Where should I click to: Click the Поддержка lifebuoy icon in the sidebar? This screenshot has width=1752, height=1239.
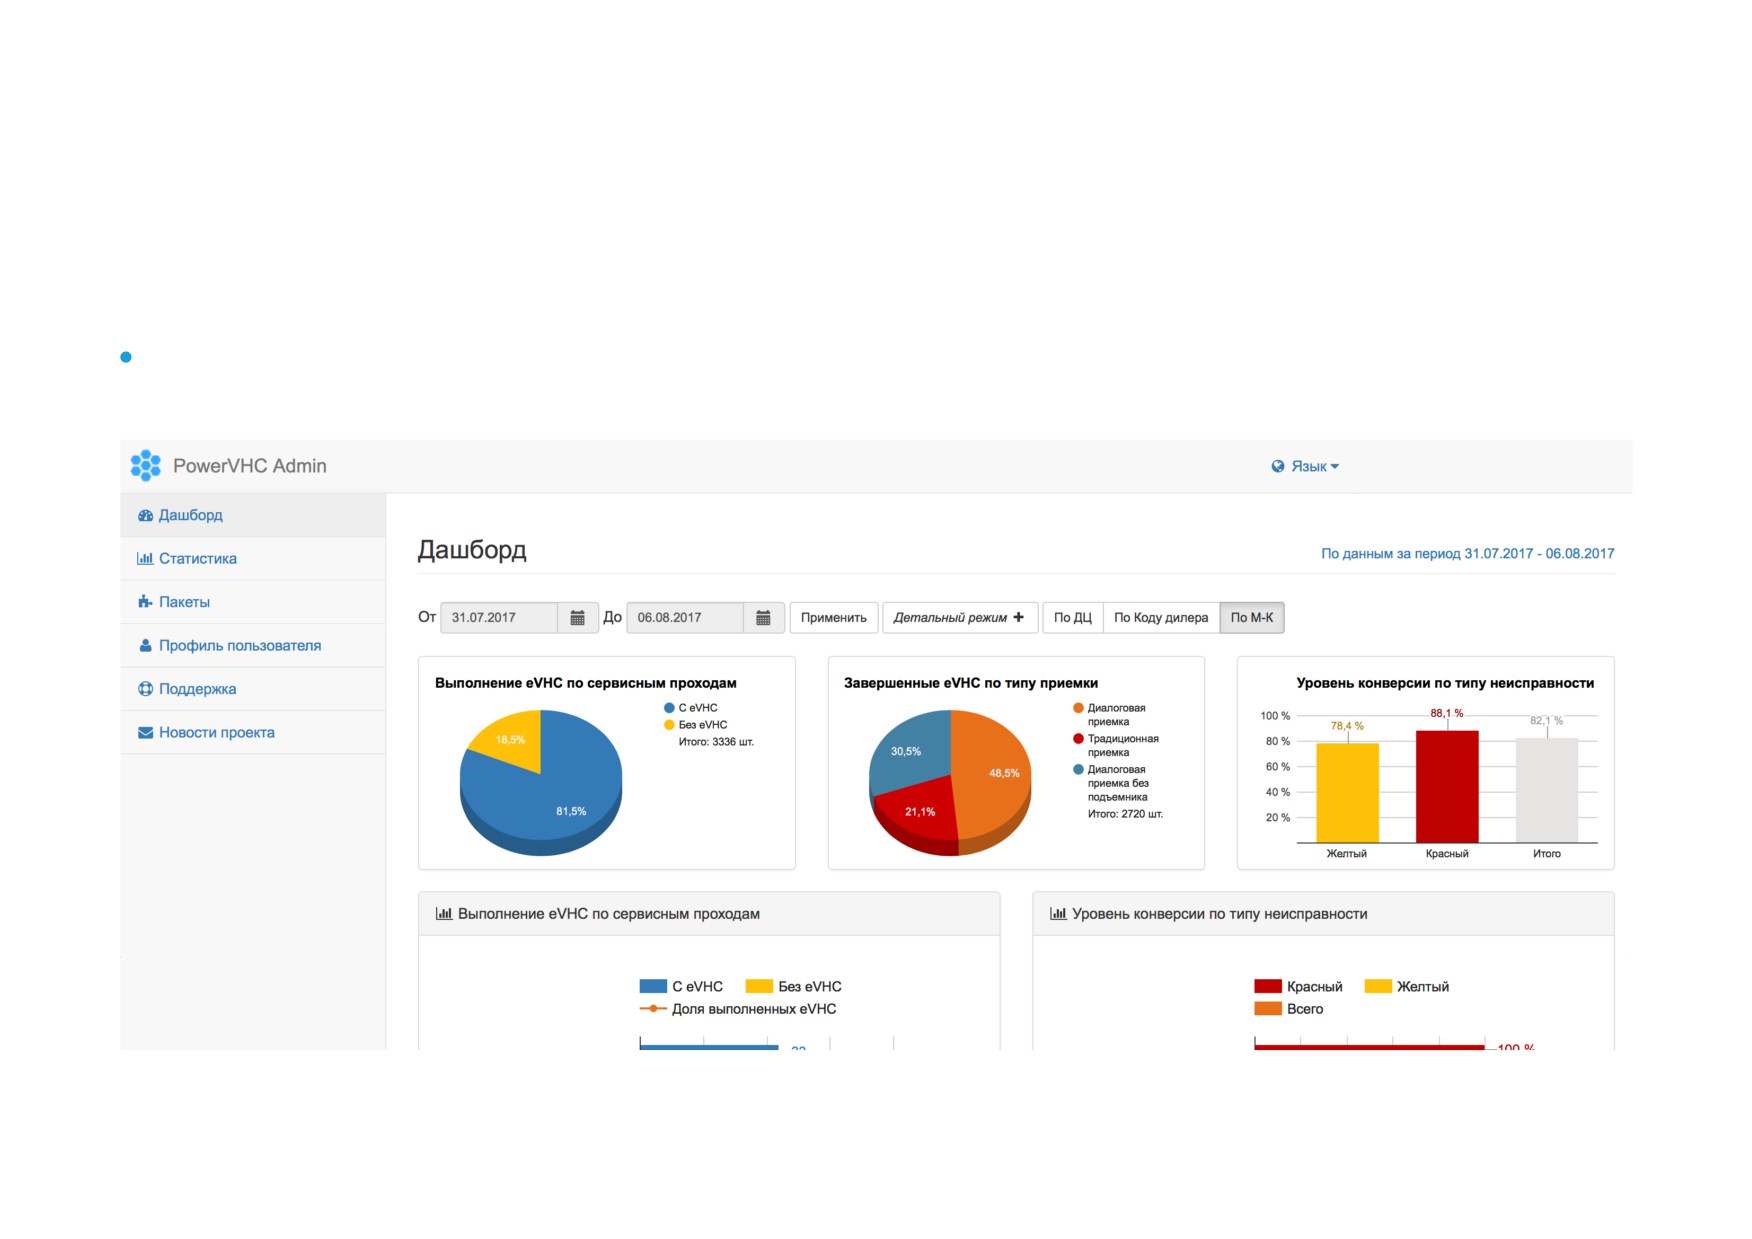pyautogui.click(x=145, y=689)
